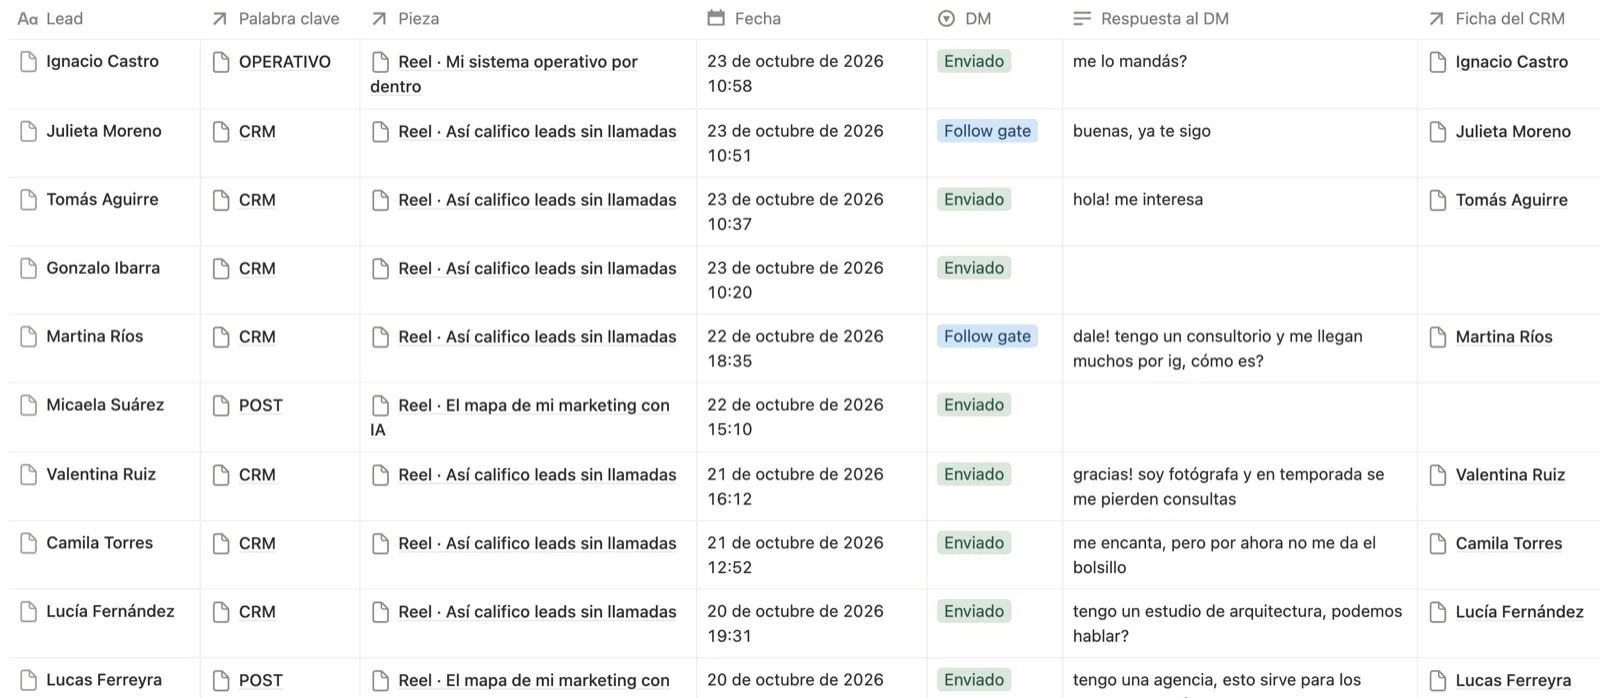This screenshot has height=698, width=1600.
Task: Open Reel El mapa de mi marketing in Micaela row
Action: (520, 417)
